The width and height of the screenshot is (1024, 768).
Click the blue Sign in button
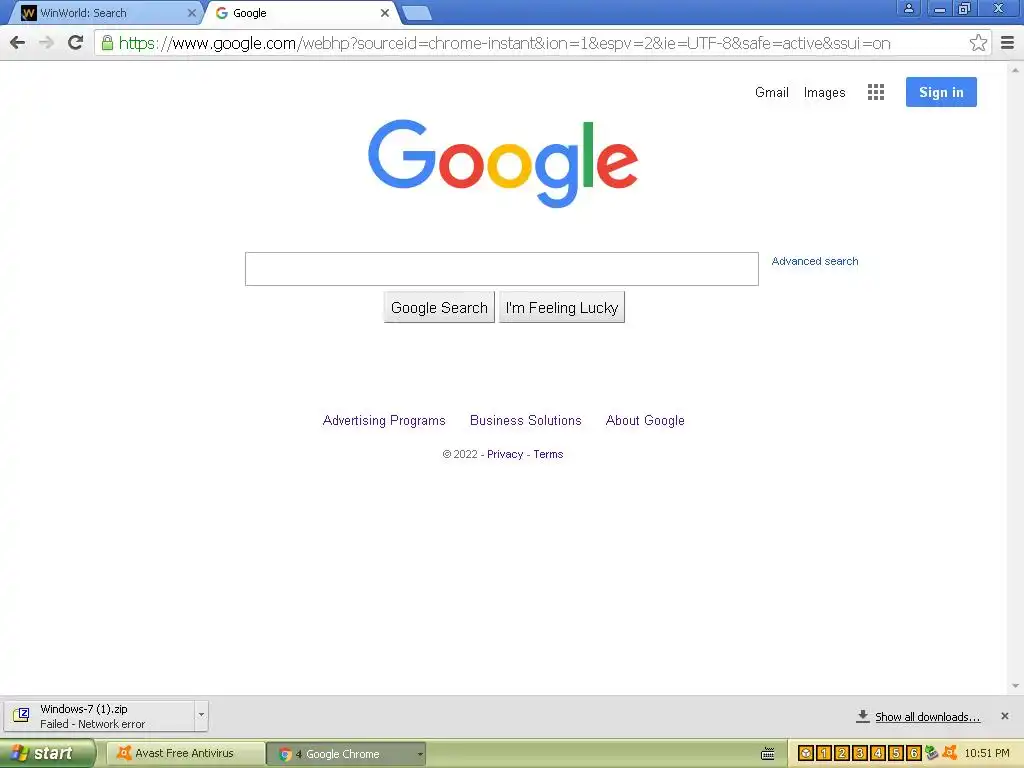pyautogui.click(x=941, y=92)
